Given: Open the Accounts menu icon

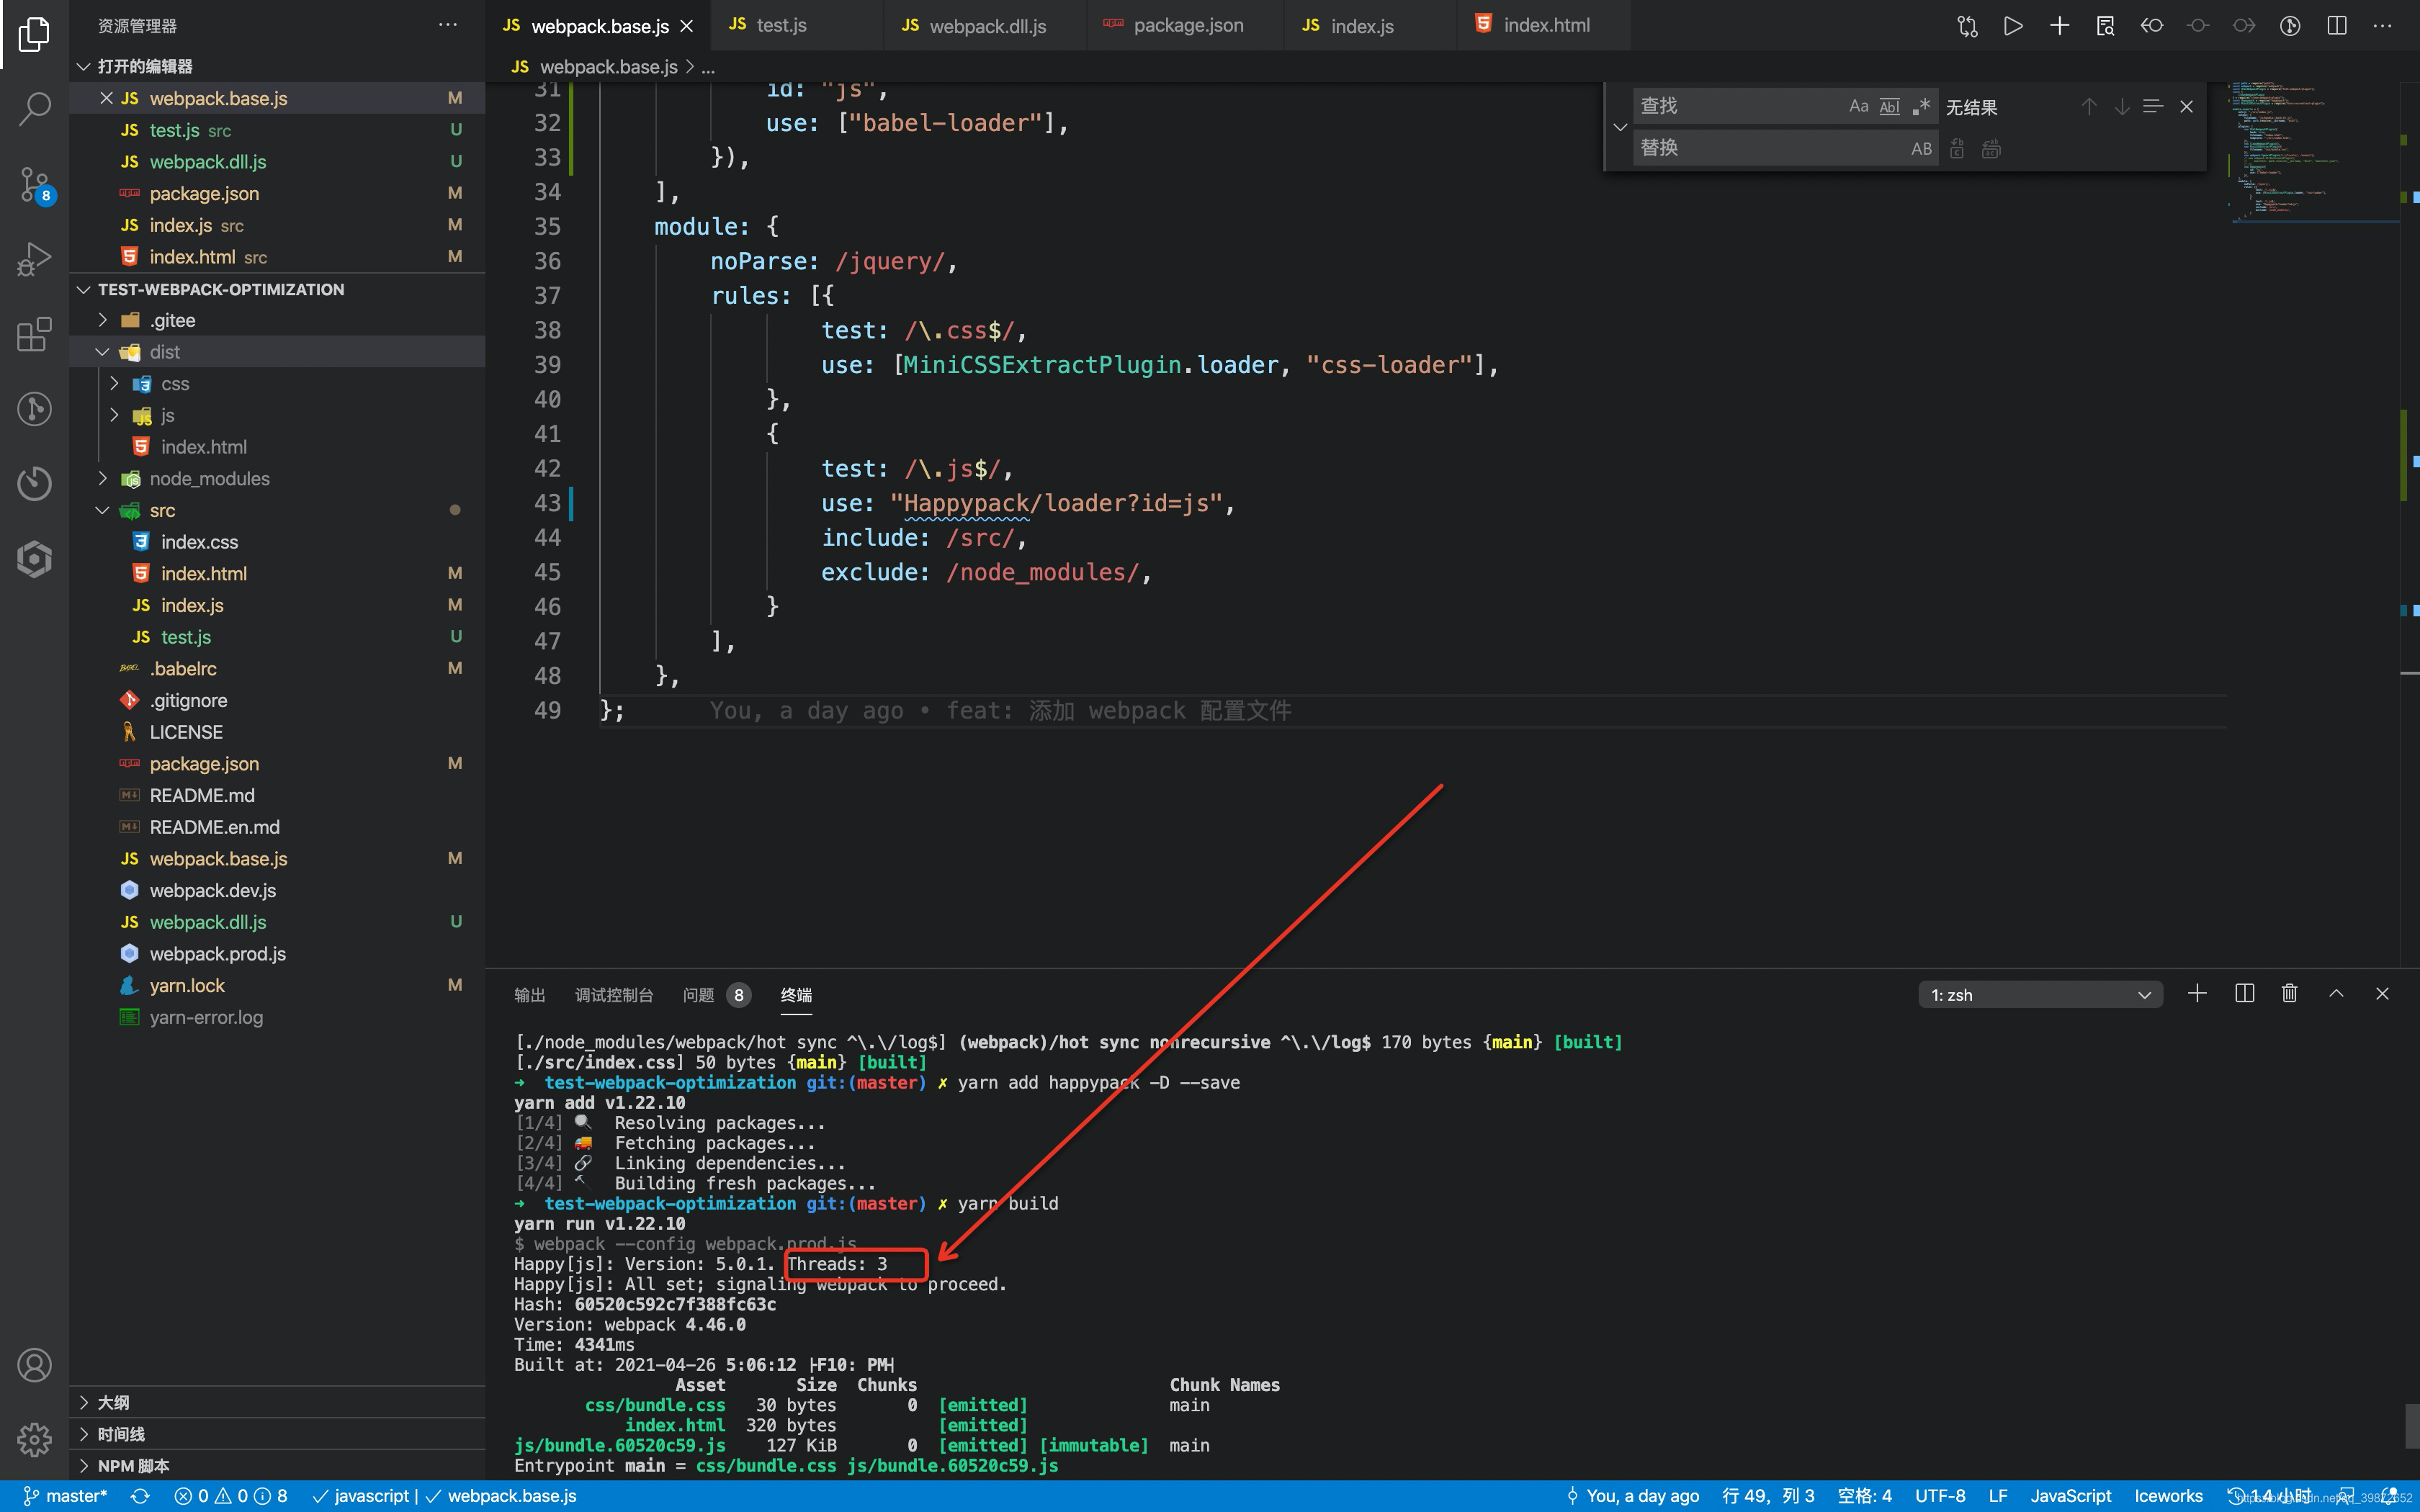Looking at the screenshot, I should (x=34, y=1364).
